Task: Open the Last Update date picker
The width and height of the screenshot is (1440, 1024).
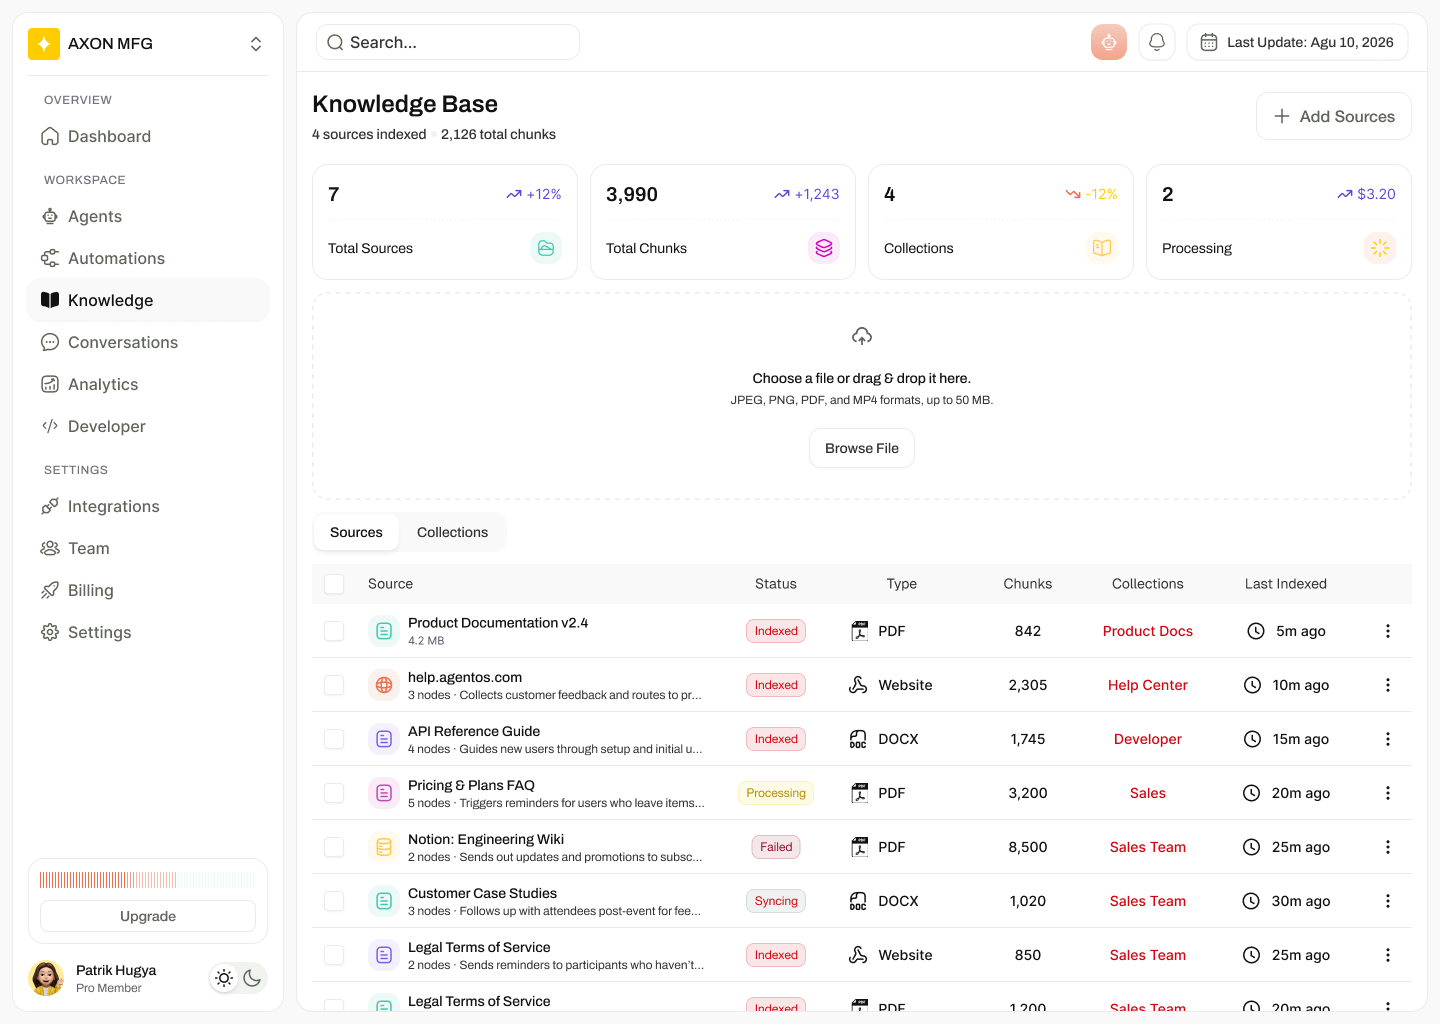Action: click(x=1297, y=42)
